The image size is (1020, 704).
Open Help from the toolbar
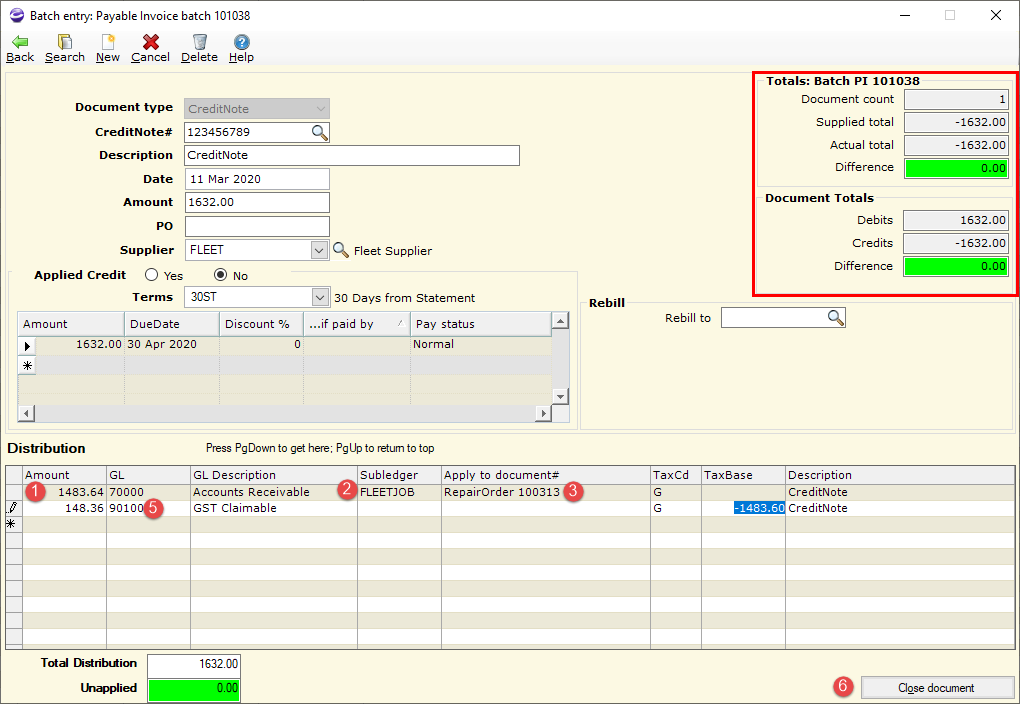tap(241, 42)
